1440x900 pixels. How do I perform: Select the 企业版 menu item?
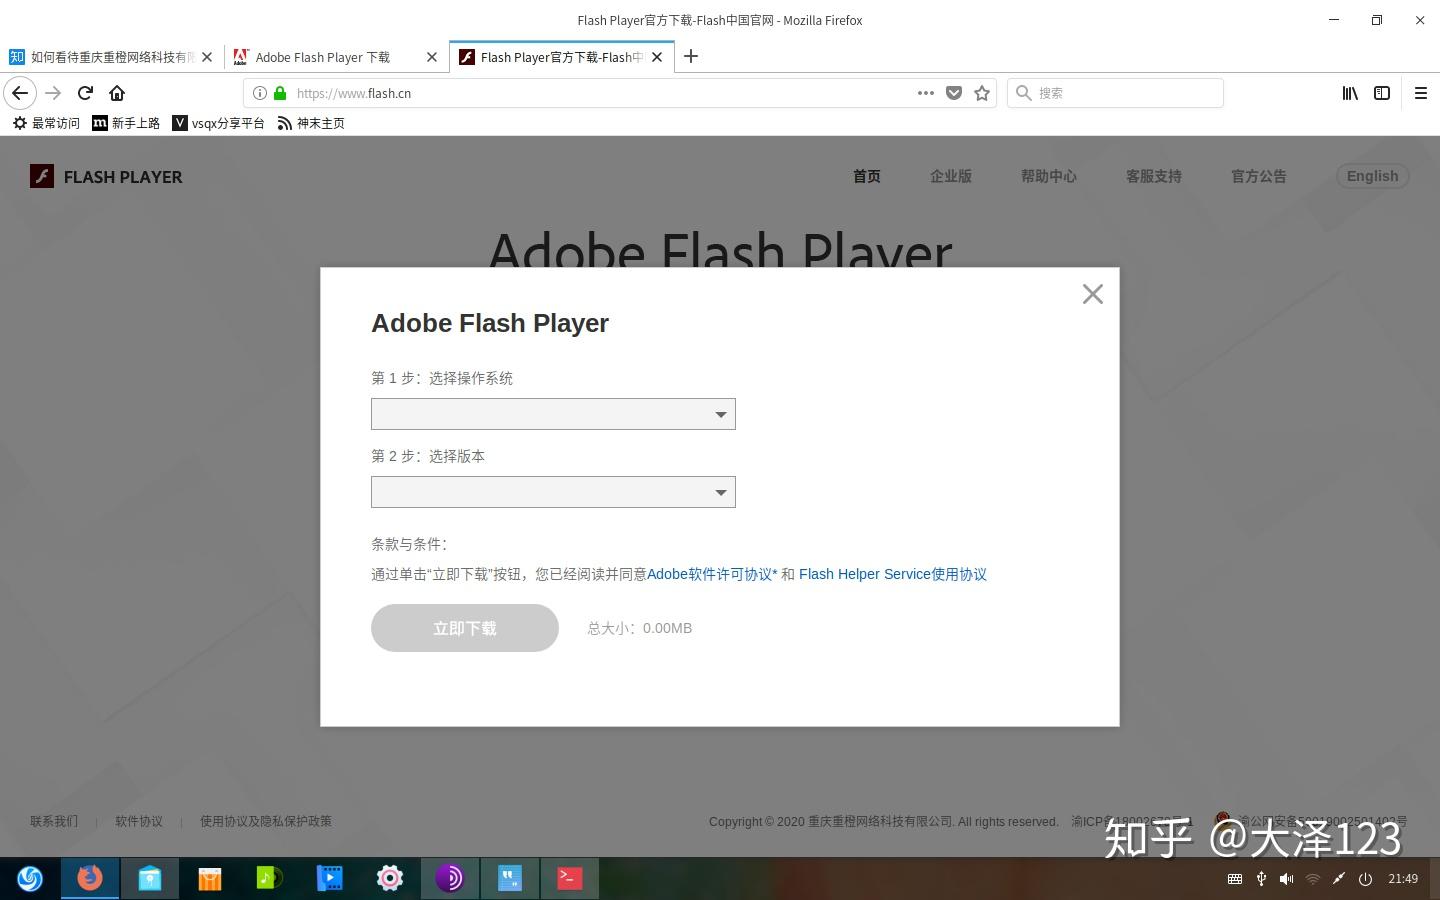click(x=950, y=176)
